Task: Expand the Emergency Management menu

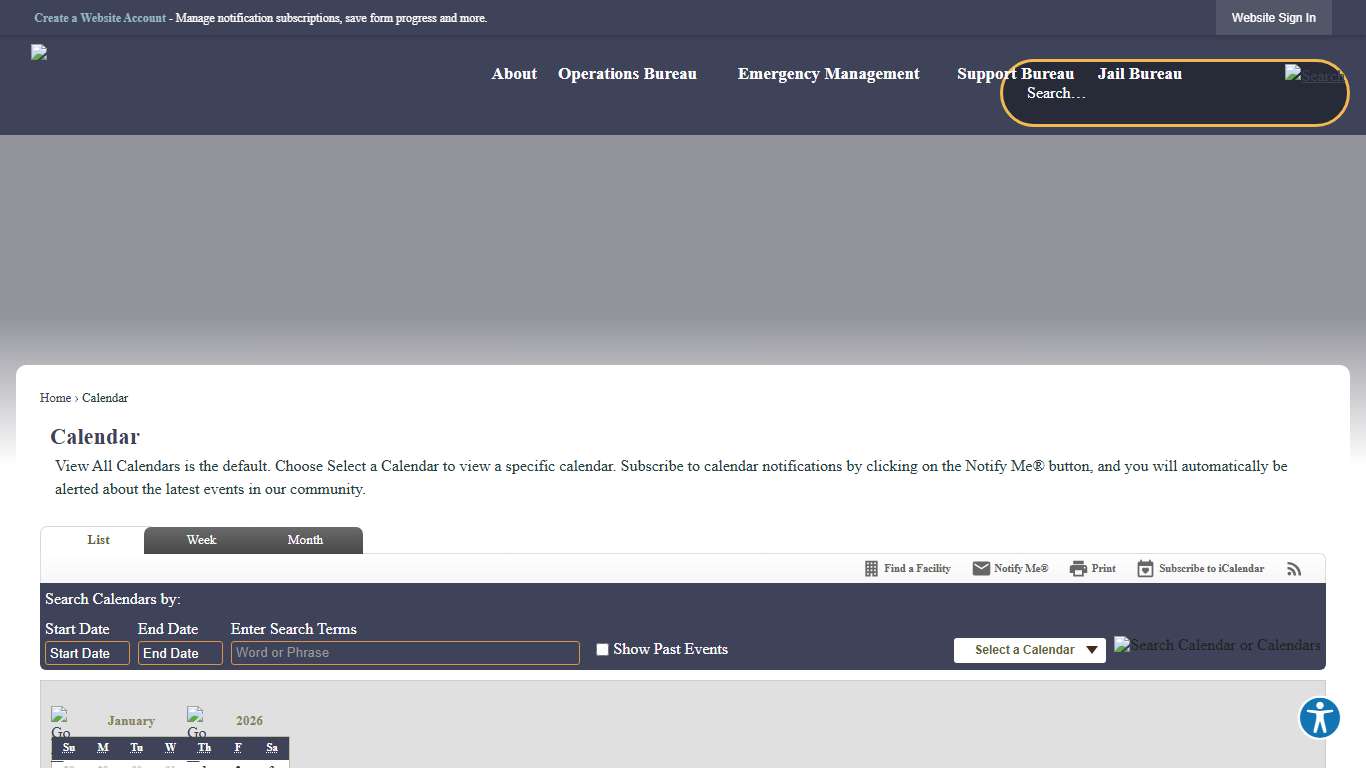Action: [x=828, y=73]
